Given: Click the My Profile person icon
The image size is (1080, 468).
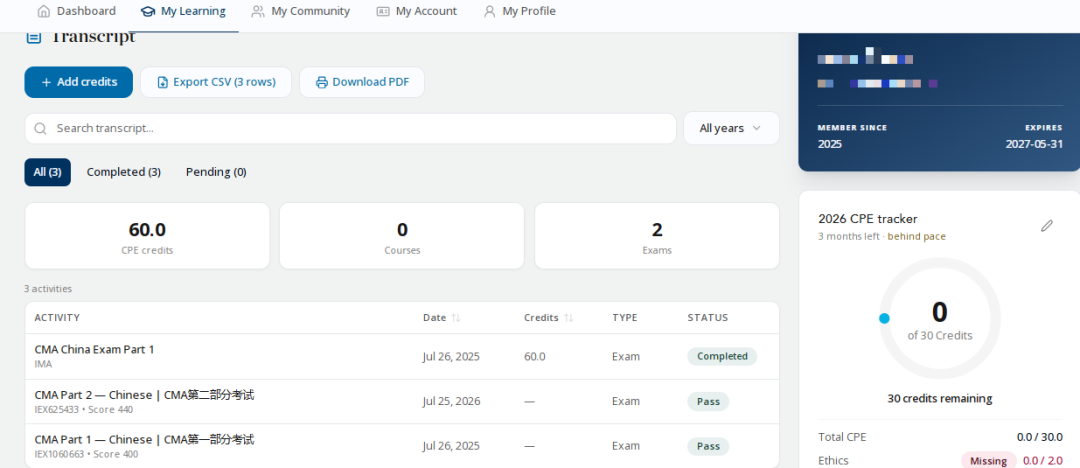Looking at the screenshot, I should (490, 11).
